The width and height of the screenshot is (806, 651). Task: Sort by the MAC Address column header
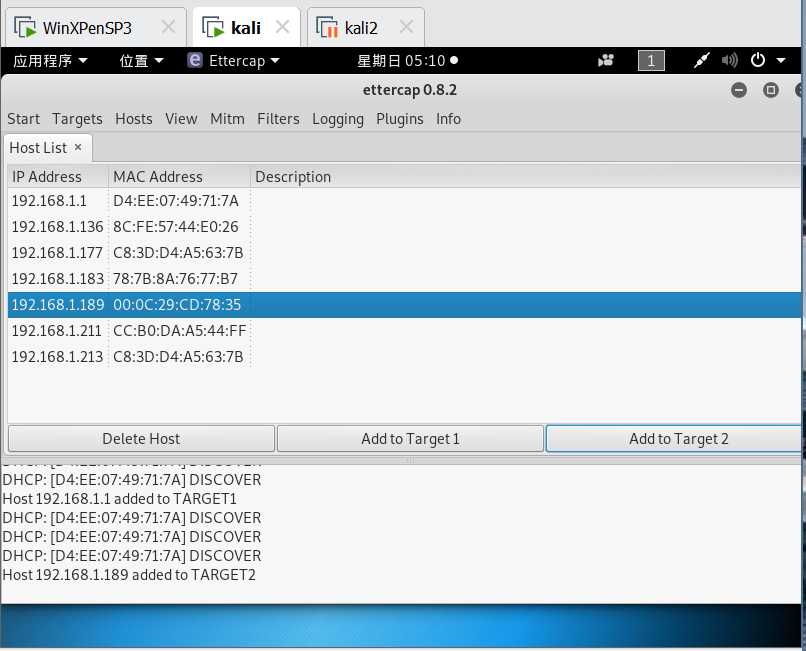click(x=179, y=177)
